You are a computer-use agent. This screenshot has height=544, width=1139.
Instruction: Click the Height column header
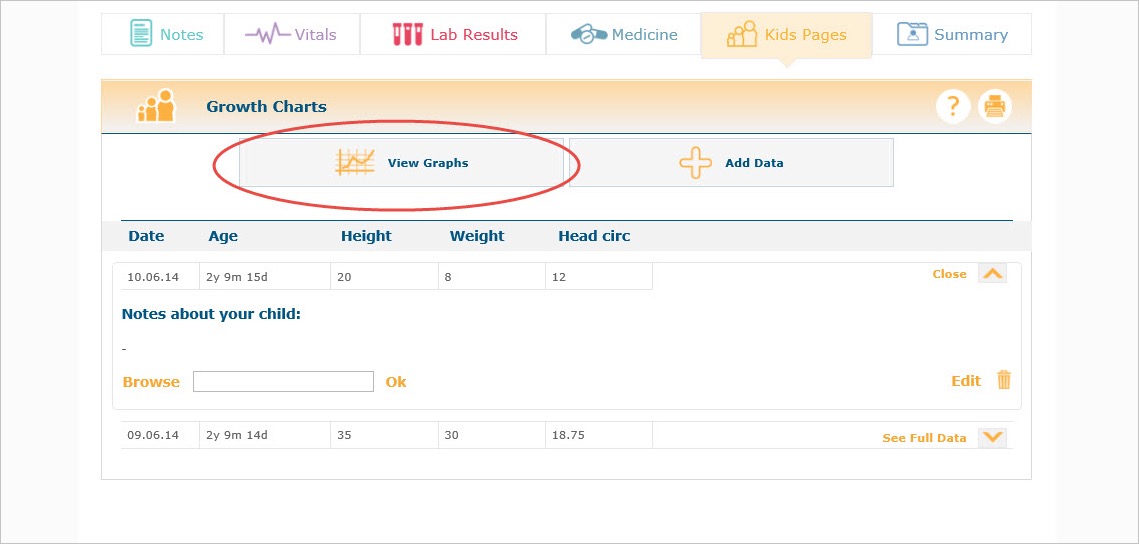[x=366, y=236]
